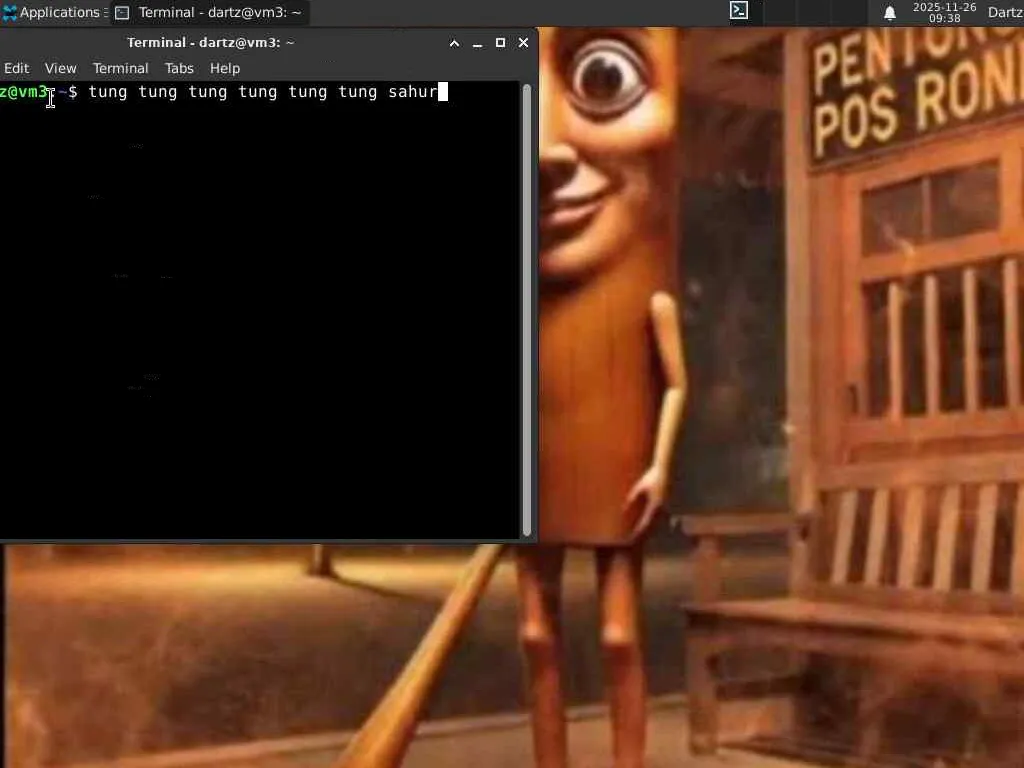Select the Terminal window button in taskbar

tap(210, 12)
